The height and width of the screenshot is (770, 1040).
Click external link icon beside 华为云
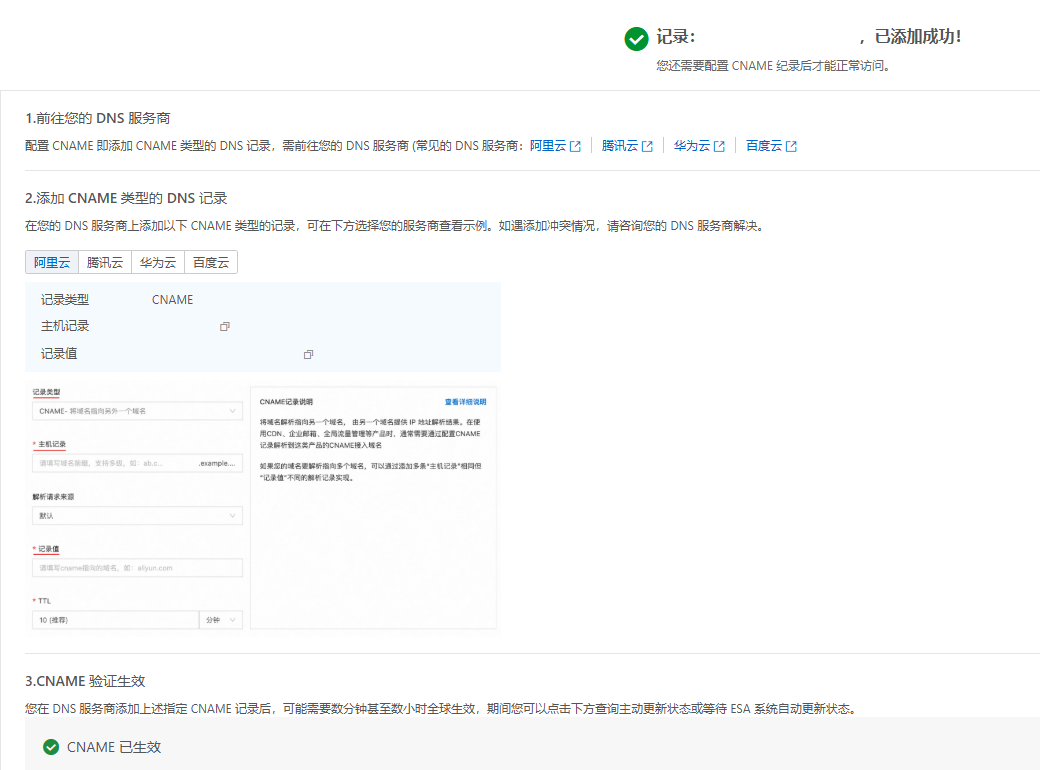click(x=719, y=146)
